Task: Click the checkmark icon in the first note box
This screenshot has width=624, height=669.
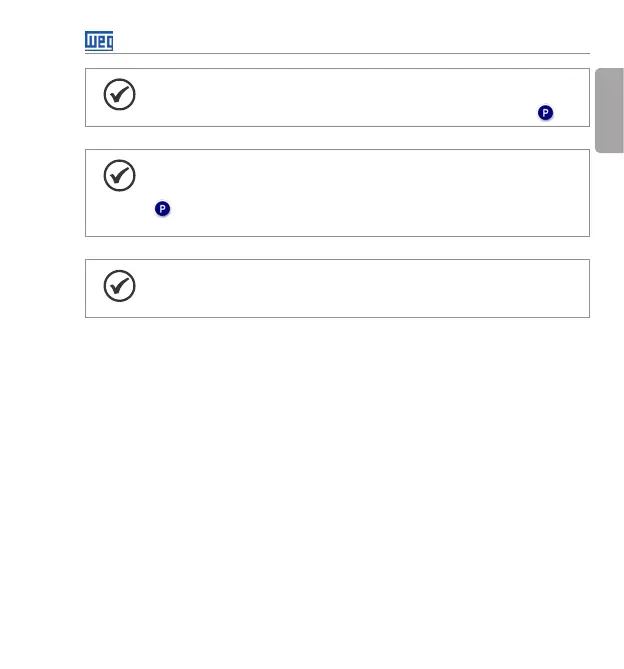Action: tap(119, 94)
